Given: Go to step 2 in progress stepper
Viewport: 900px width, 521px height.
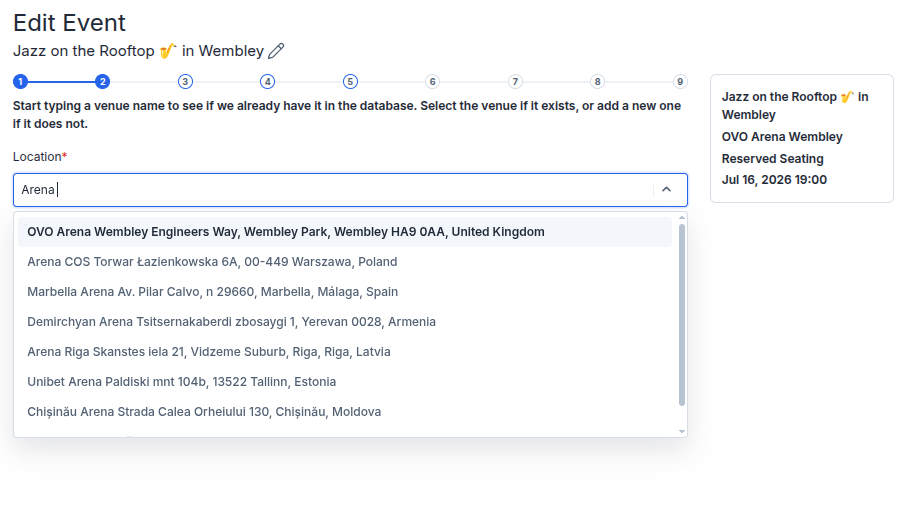Looking at the screenshot, I should (x=103, y=81).
